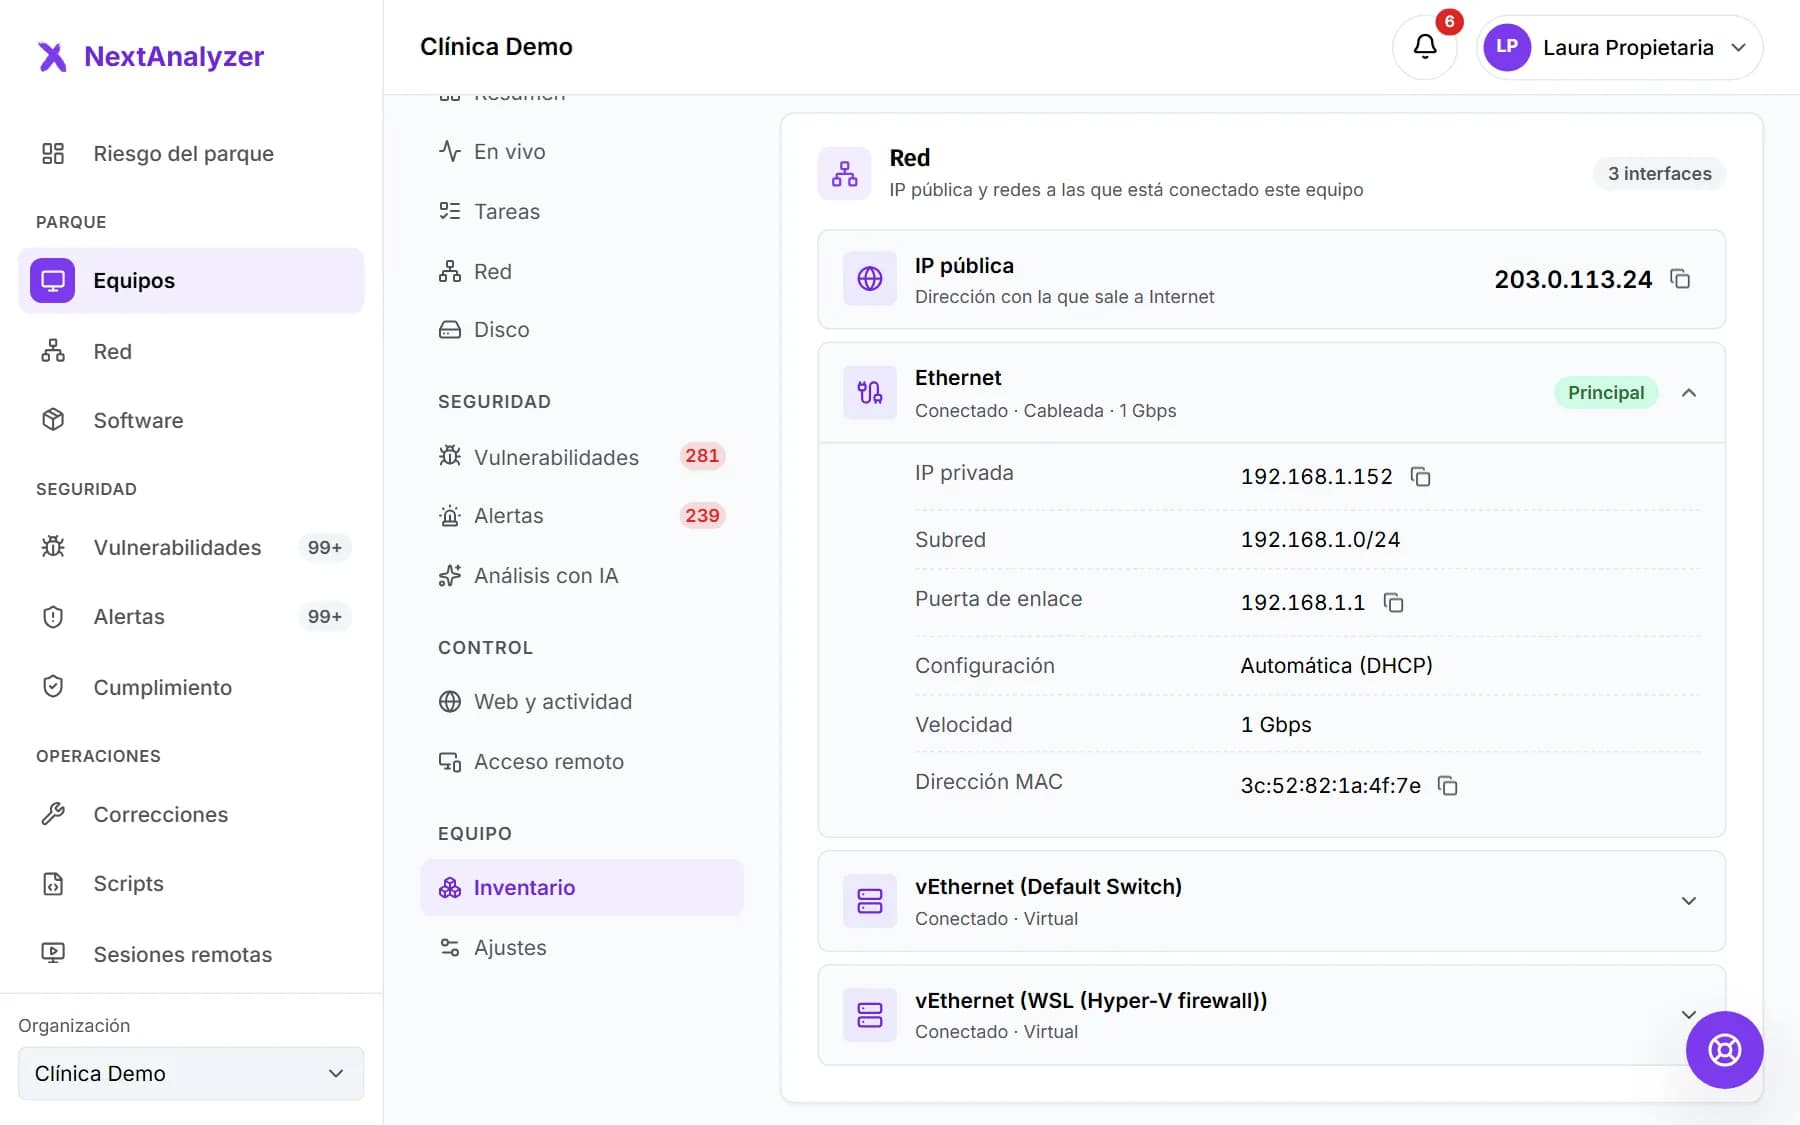
Task: Select the Inventario tab
Action: pos(582,887)
